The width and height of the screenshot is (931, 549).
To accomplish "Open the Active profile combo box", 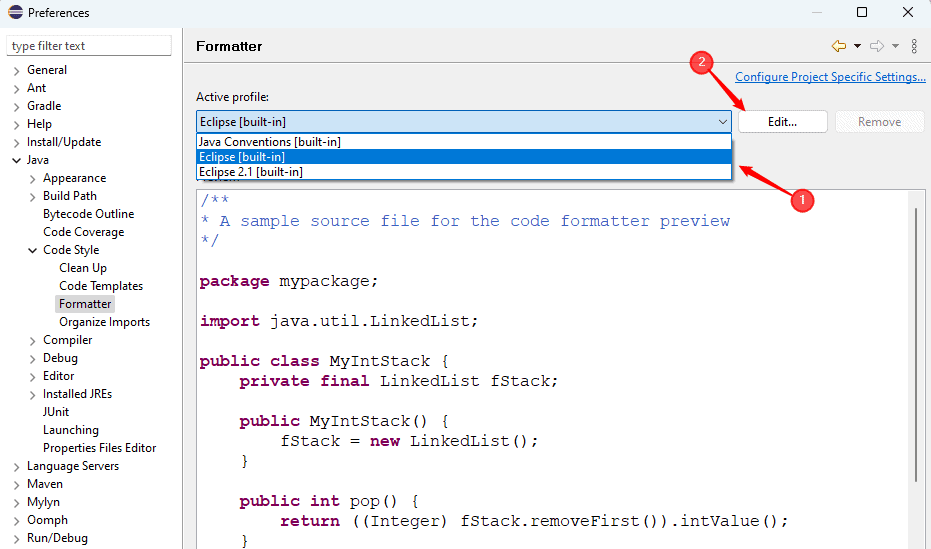I will (464, 122).
